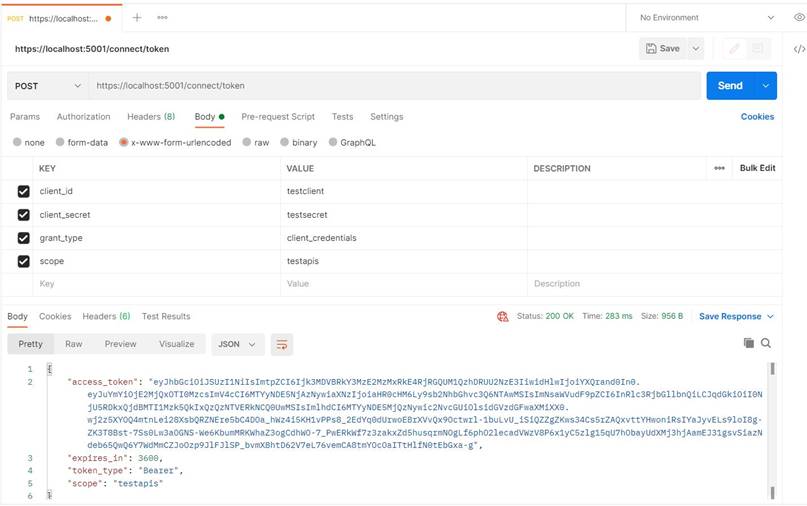Click the testapis value cell
Viewport: 807px width, 506px height.
[x=404, y=261]
